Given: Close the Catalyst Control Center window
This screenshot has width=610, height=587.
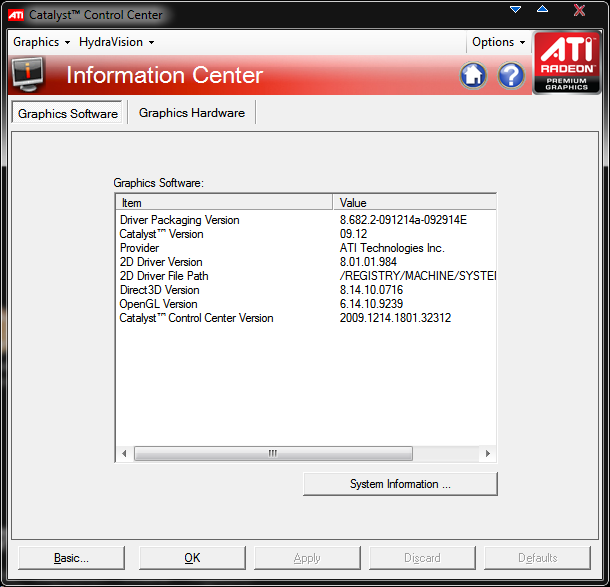Looking at the screenshot, I should (579, 10).
